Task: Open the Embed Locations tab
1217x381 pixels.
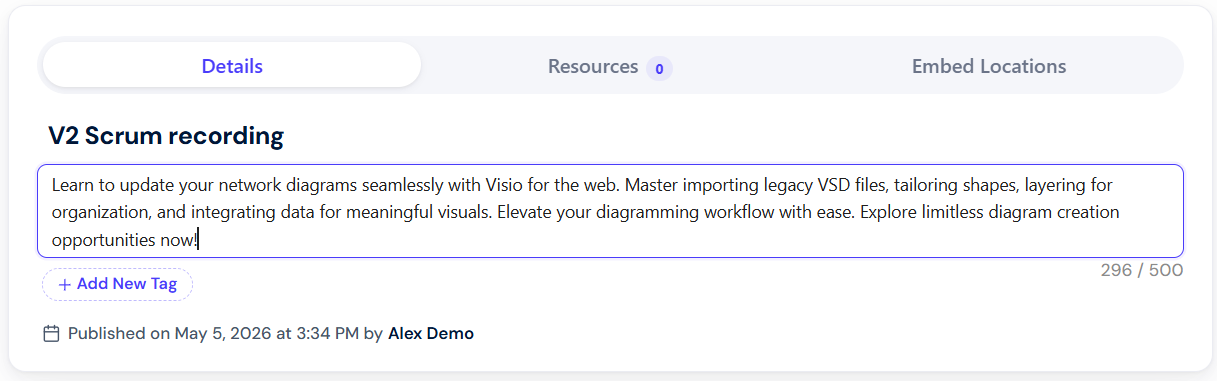Action: [988, 66]
